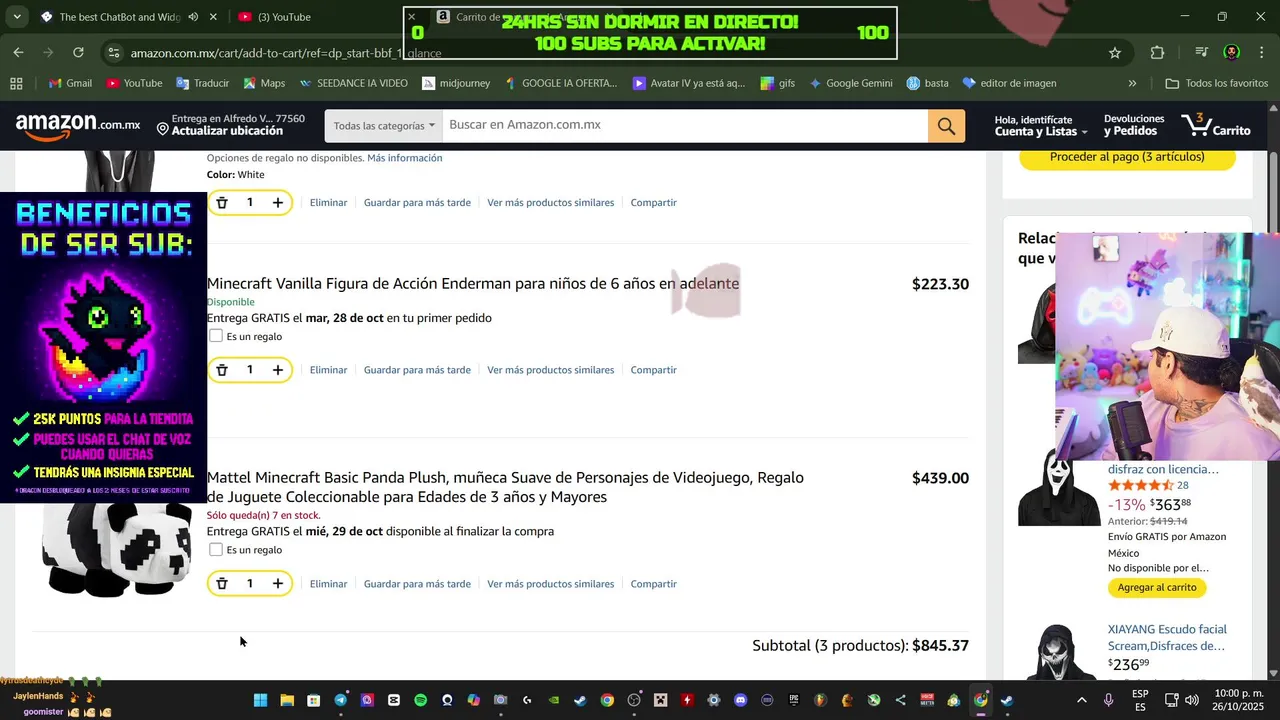Remove Panda Plush with trash icon
The image size is (1280, 720).
[x=222, y=584]
